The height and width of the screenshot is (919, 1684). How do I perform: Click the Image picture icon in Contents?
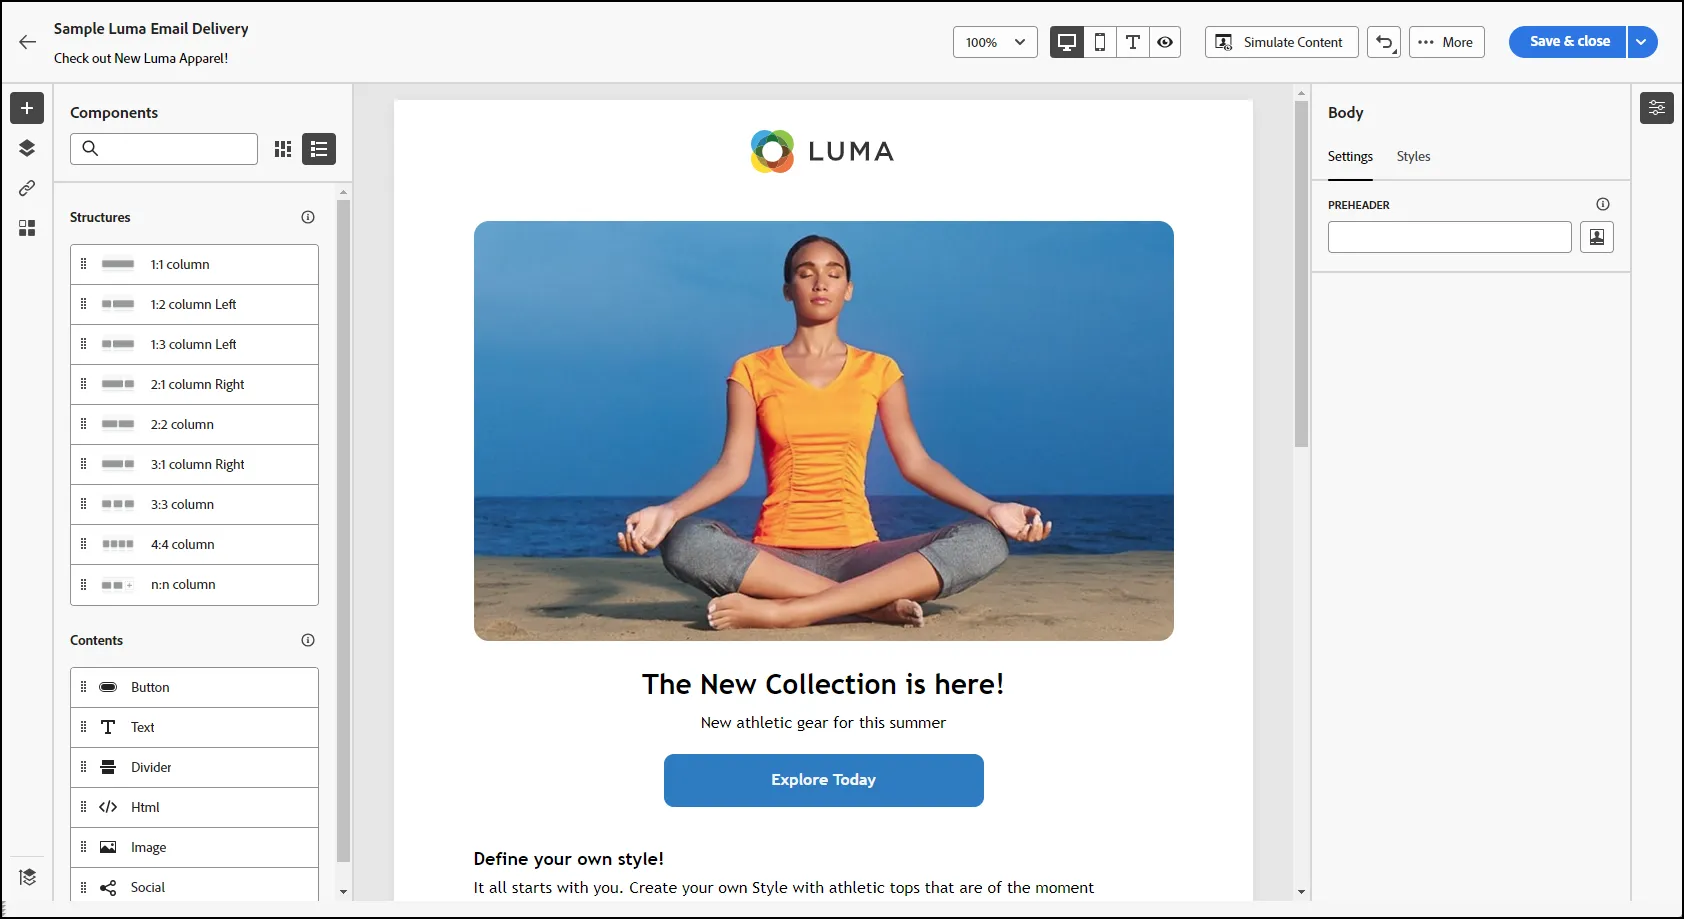(x=108, y=848)
